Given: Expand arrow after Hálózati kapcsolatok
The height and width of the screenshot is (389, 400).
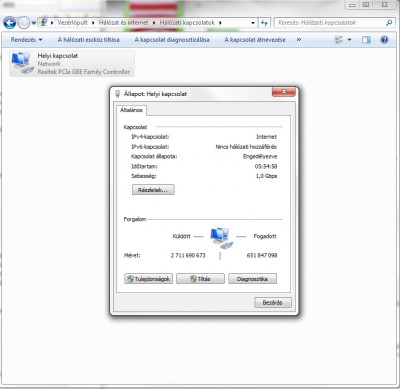Looking at the screenshot, I should pos(220,23).
